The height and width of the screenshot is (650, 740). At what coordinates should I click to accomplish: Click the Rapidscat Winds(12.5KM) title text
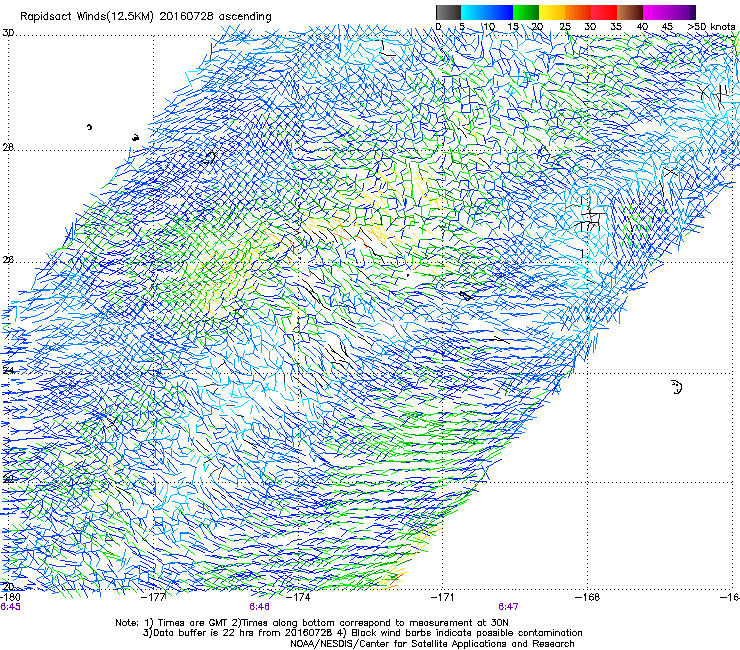145,17
